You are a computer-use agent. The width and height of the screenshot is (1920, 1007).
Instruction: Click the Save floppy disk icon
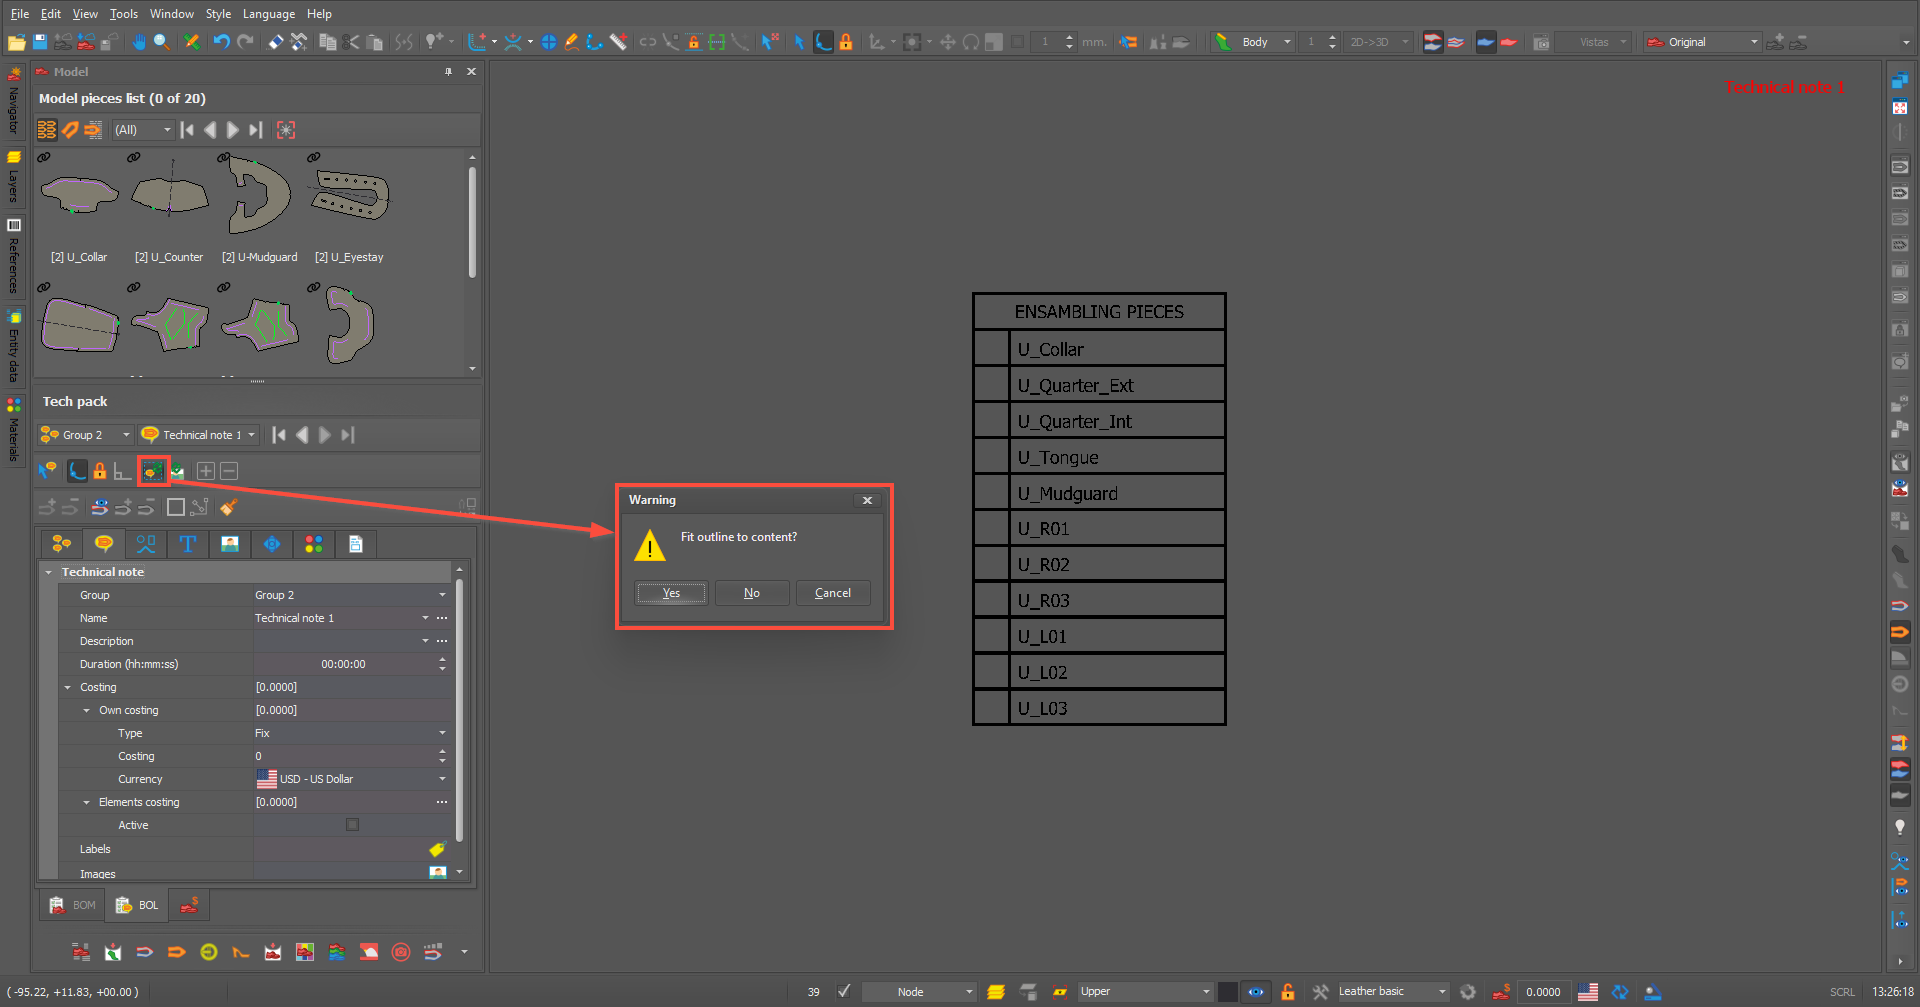(40, 42)
